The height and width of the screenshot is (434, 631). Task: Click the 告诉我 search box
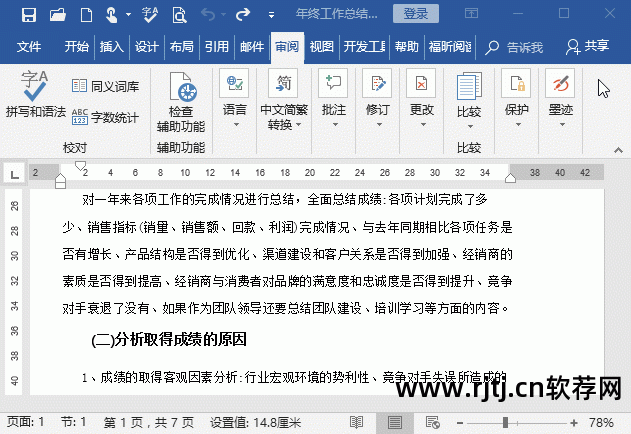tap(514, 48)
